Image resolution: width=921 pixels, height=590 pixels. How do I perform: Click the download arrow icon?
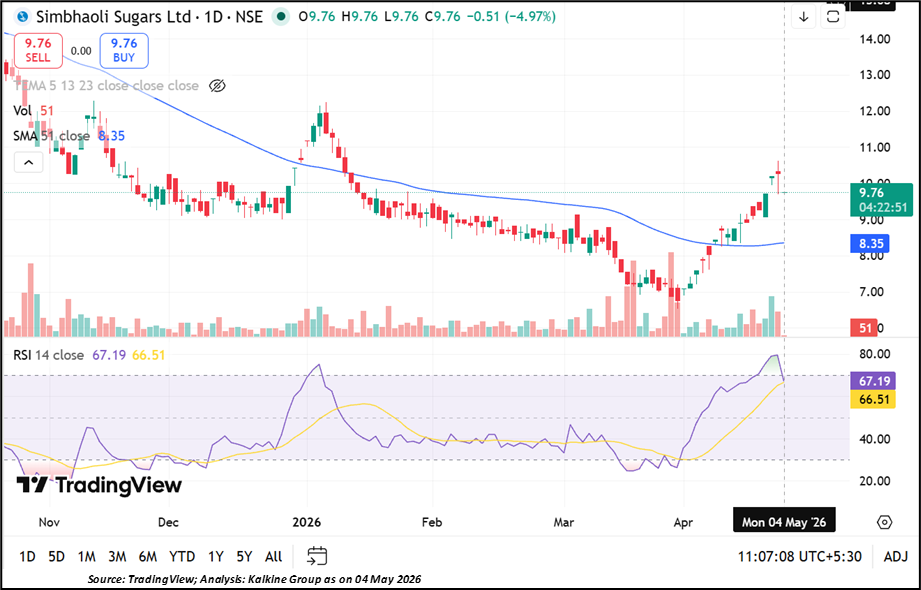[x=804, y=17]
